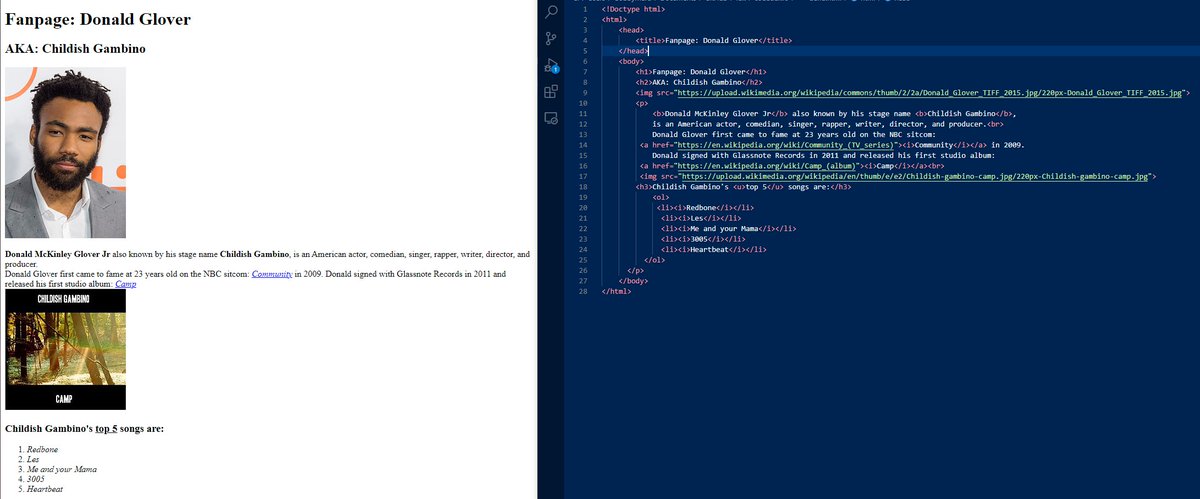Open the Remote Explorer icon
The image size is (1200, 499).
(x=550, y=118)
